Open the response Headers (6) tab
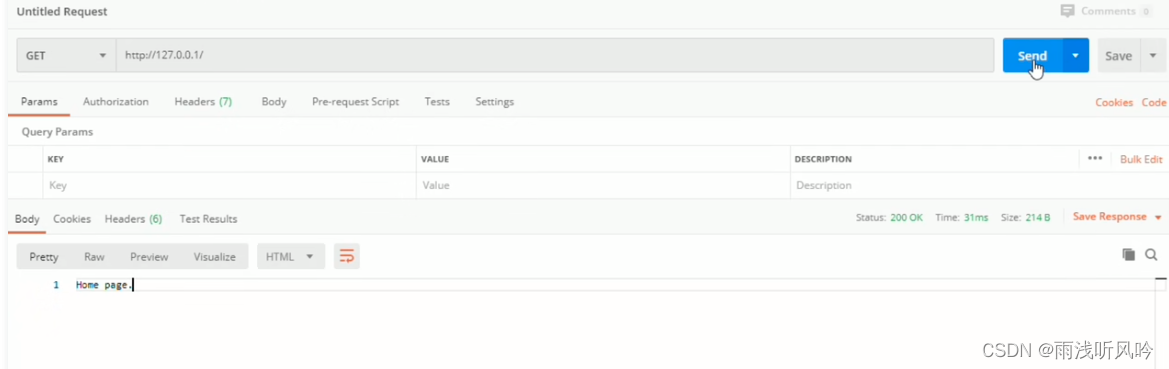1169x369 pixels. click(133, 219)
